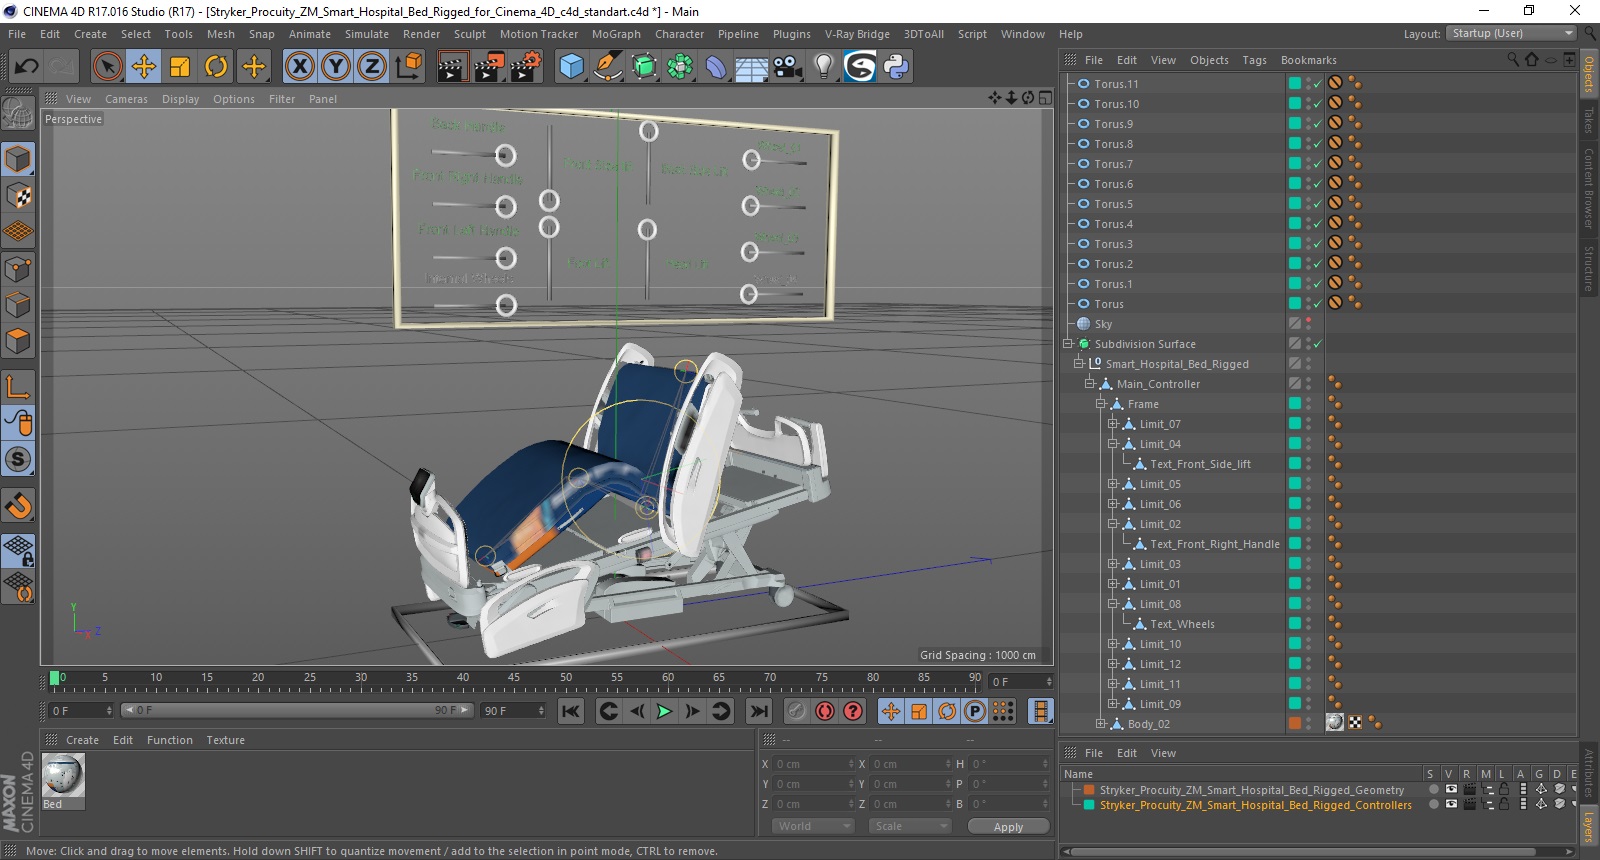Click Make Editable icon in left sidebar
The height and width of the screenshot is (860, 1600).
pyautogui.click(x=18, y=114)
